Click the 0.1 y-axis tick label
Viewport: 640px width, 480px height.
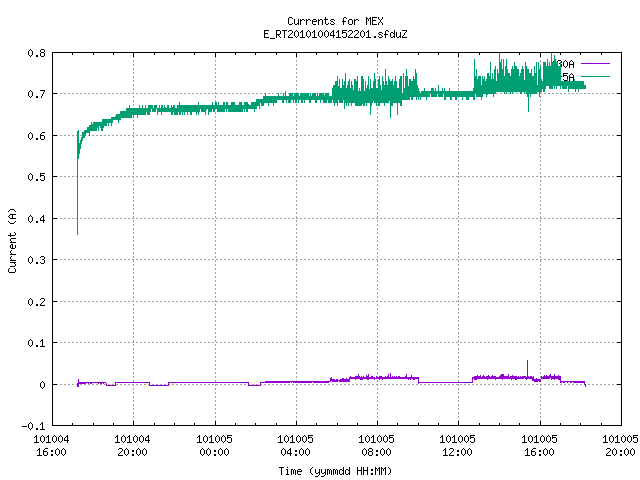(x=36, y=343)
